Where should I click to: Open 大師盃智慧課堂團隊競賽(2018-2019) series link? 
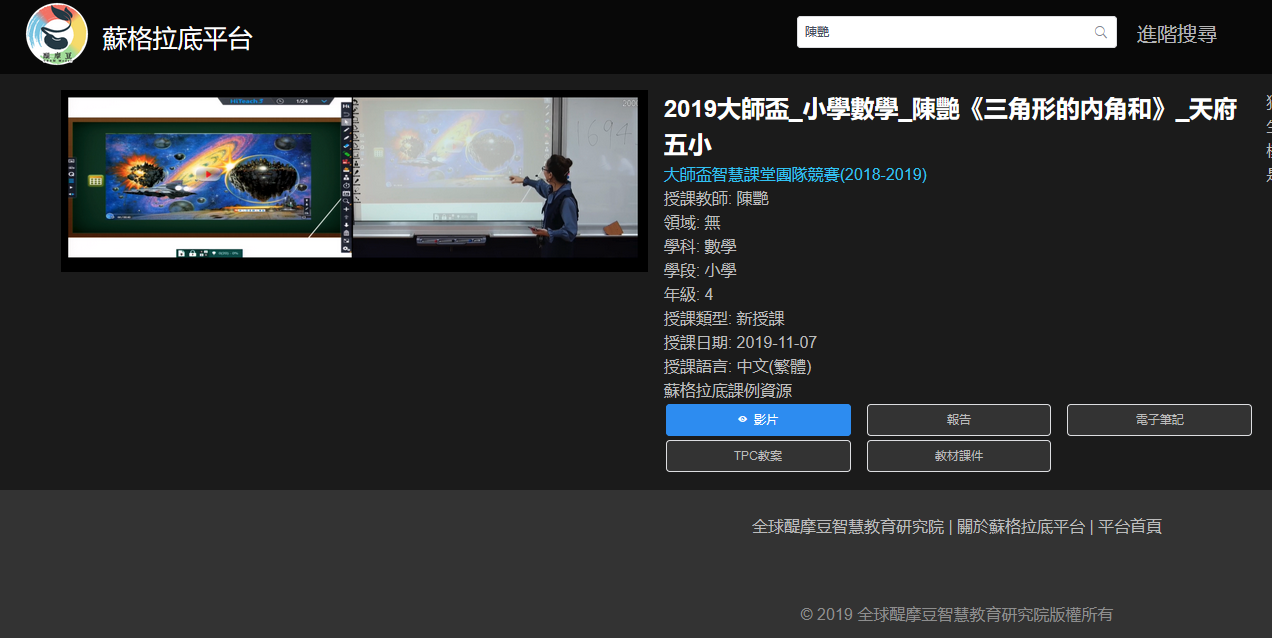coord(795,174)
